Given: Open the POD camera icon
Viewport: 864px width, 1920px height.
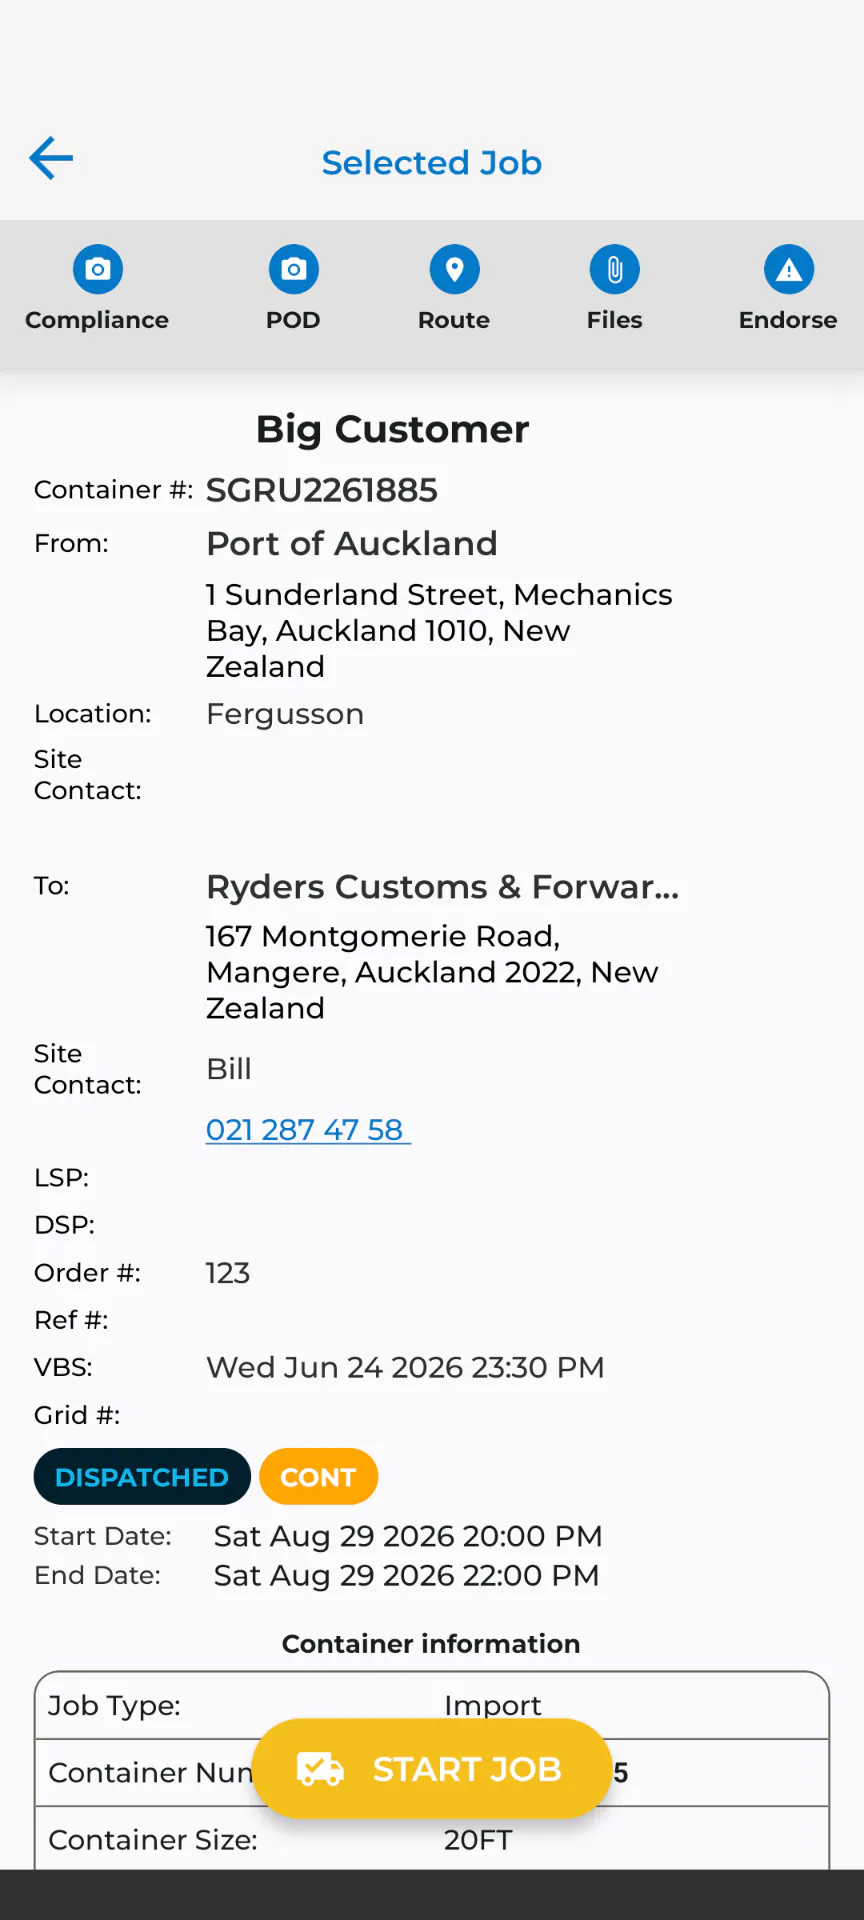Looking at the screenshot, I should [x=293, y=269].
